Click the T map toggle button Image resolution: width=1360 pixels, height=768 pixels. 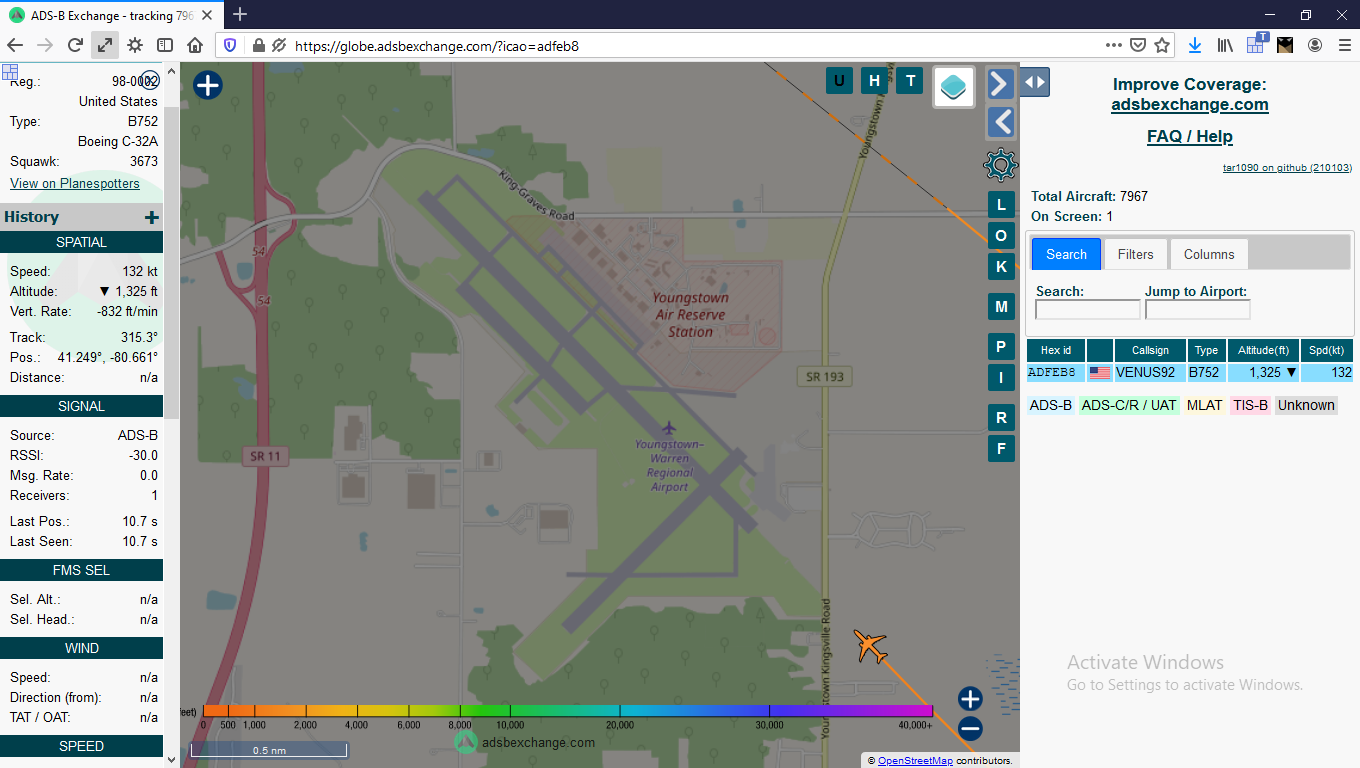[x=910, y=81]
